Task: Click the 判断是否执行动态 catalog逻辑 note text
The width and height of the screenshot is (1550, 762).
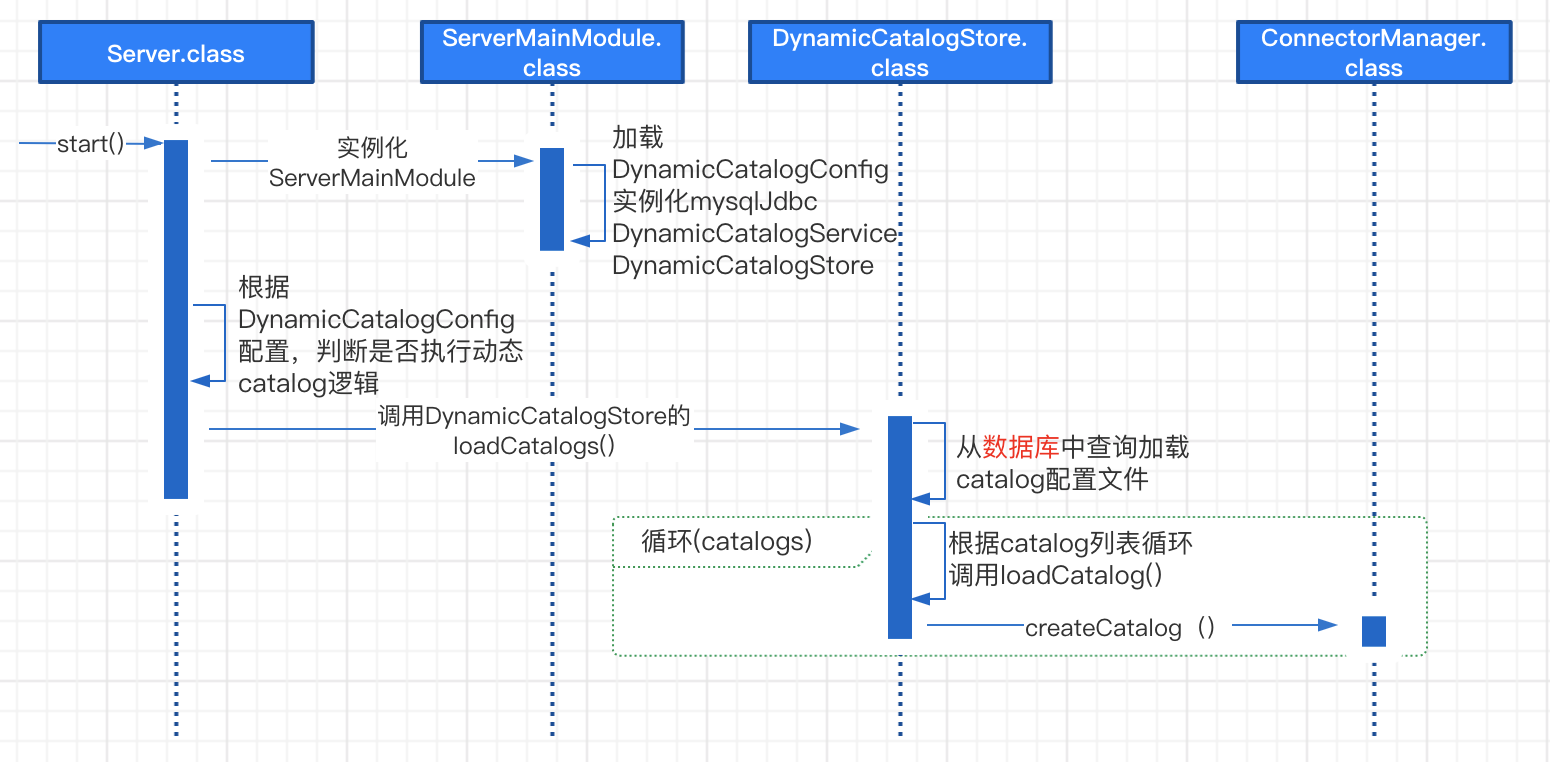Action: [x=380, y=367]
